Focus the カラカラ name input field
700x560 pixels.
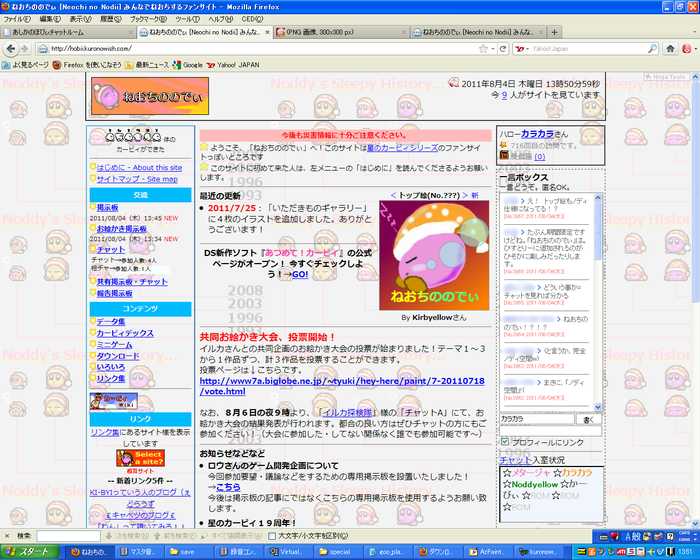537,419
